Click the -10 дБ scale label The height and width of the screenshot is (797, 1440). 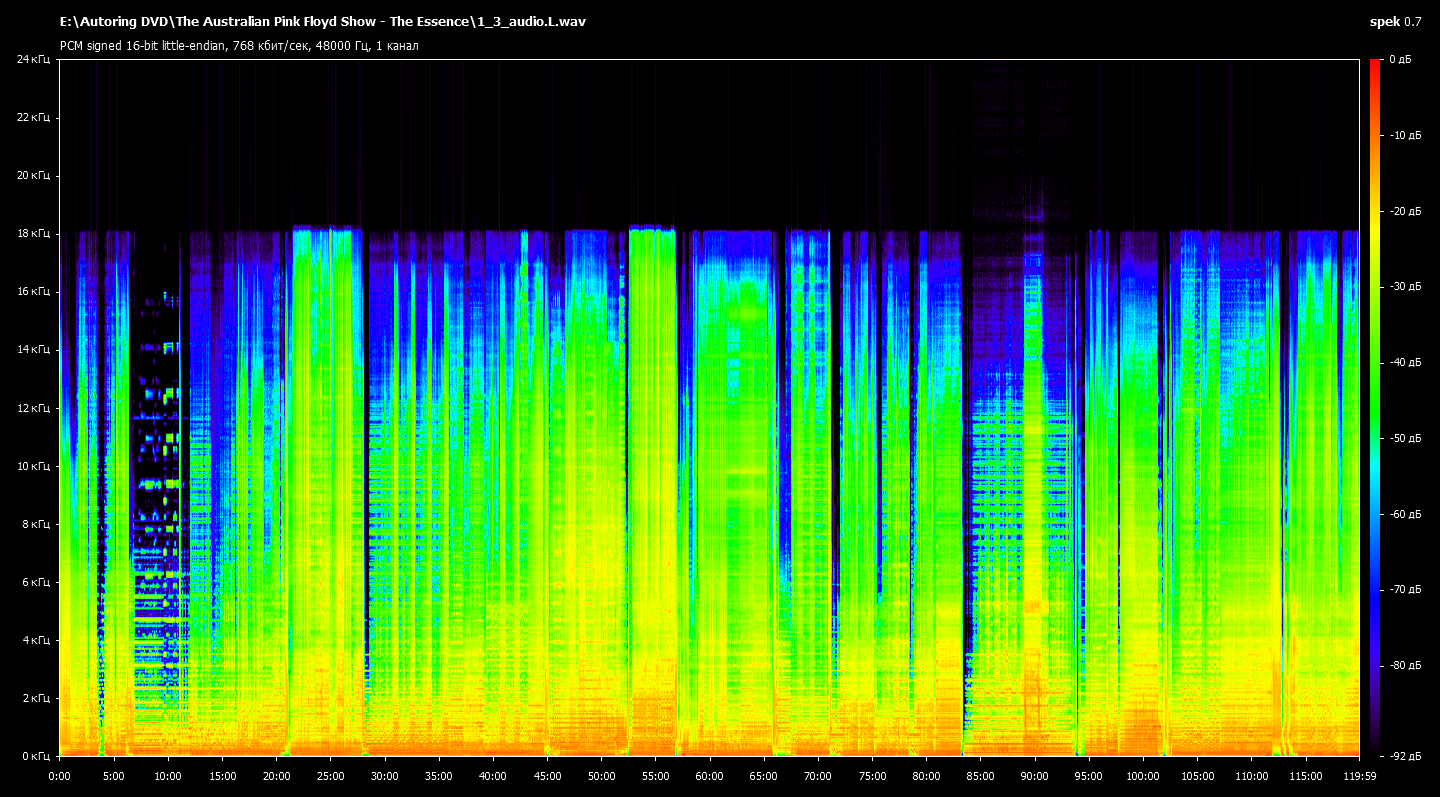(1403, 135)
